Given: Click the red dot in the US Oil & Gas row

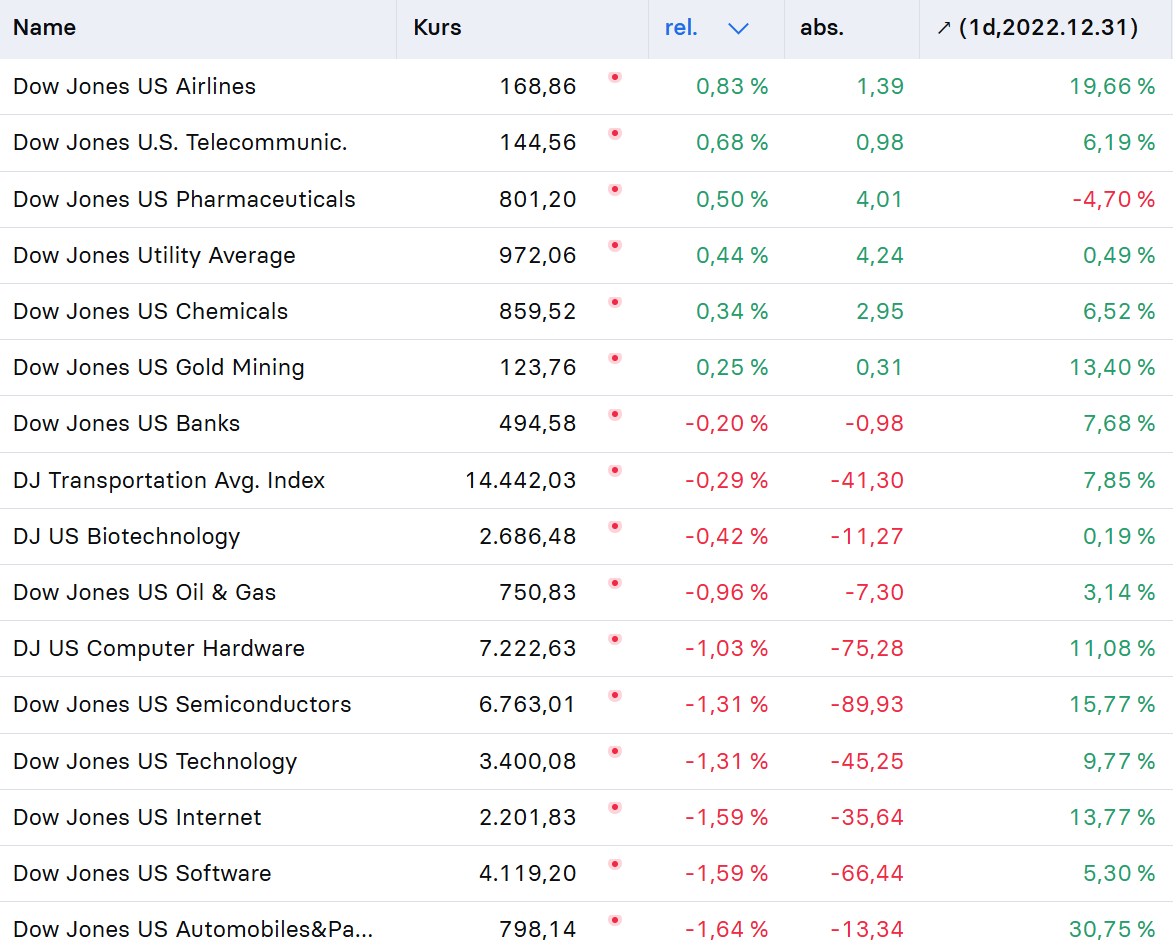Looking at the screenshot, I should [615, 583].
